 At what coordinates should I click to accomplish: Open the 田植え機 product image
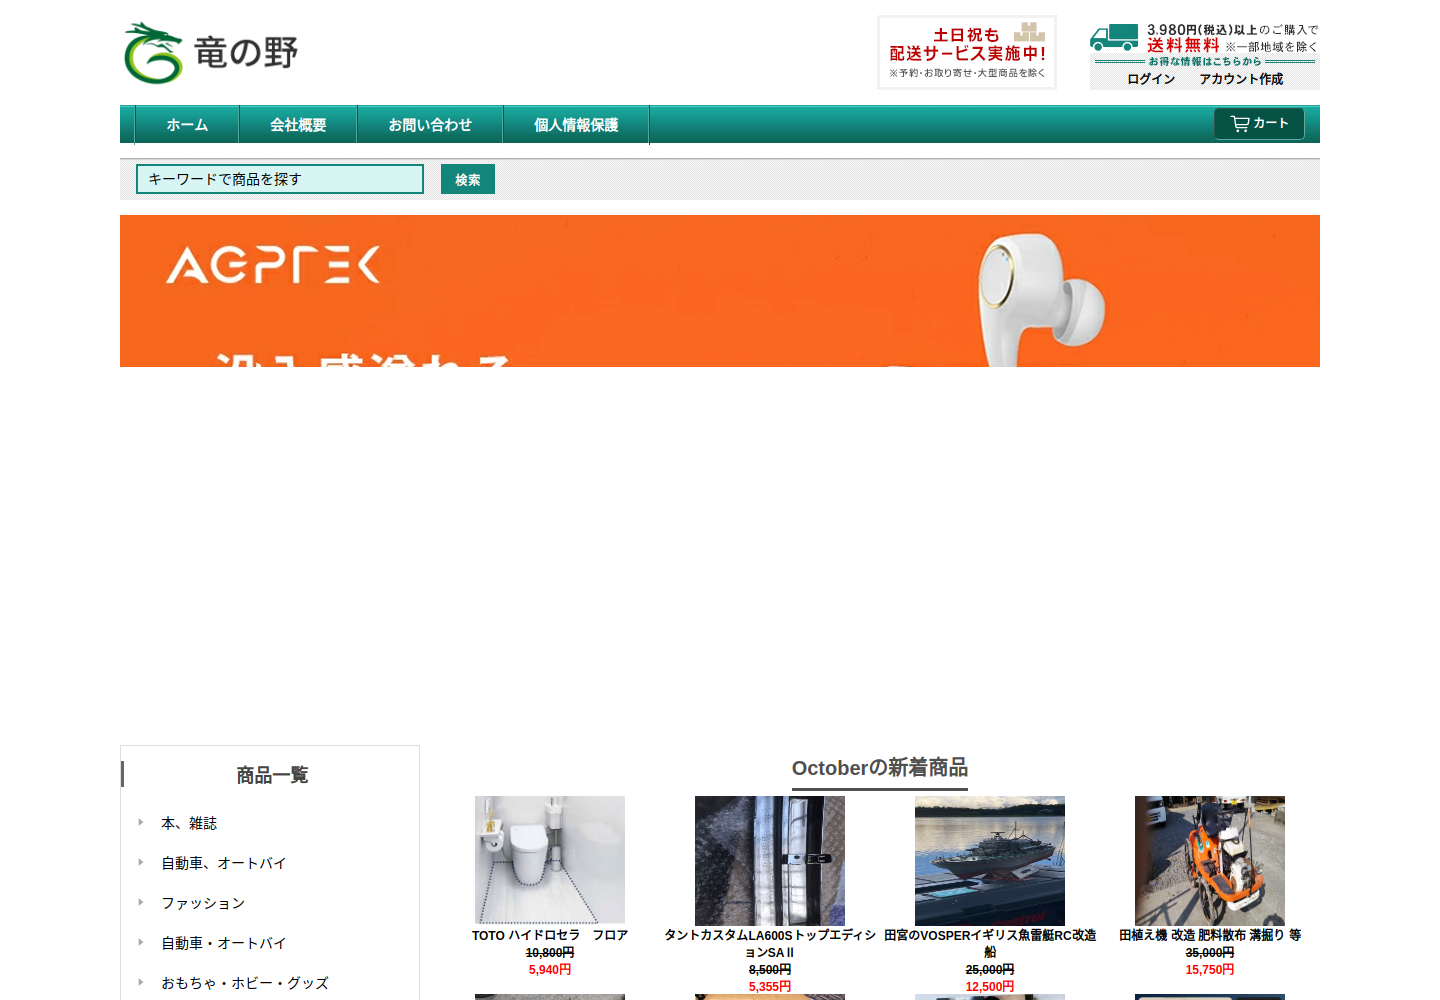tap(1210, 860)
